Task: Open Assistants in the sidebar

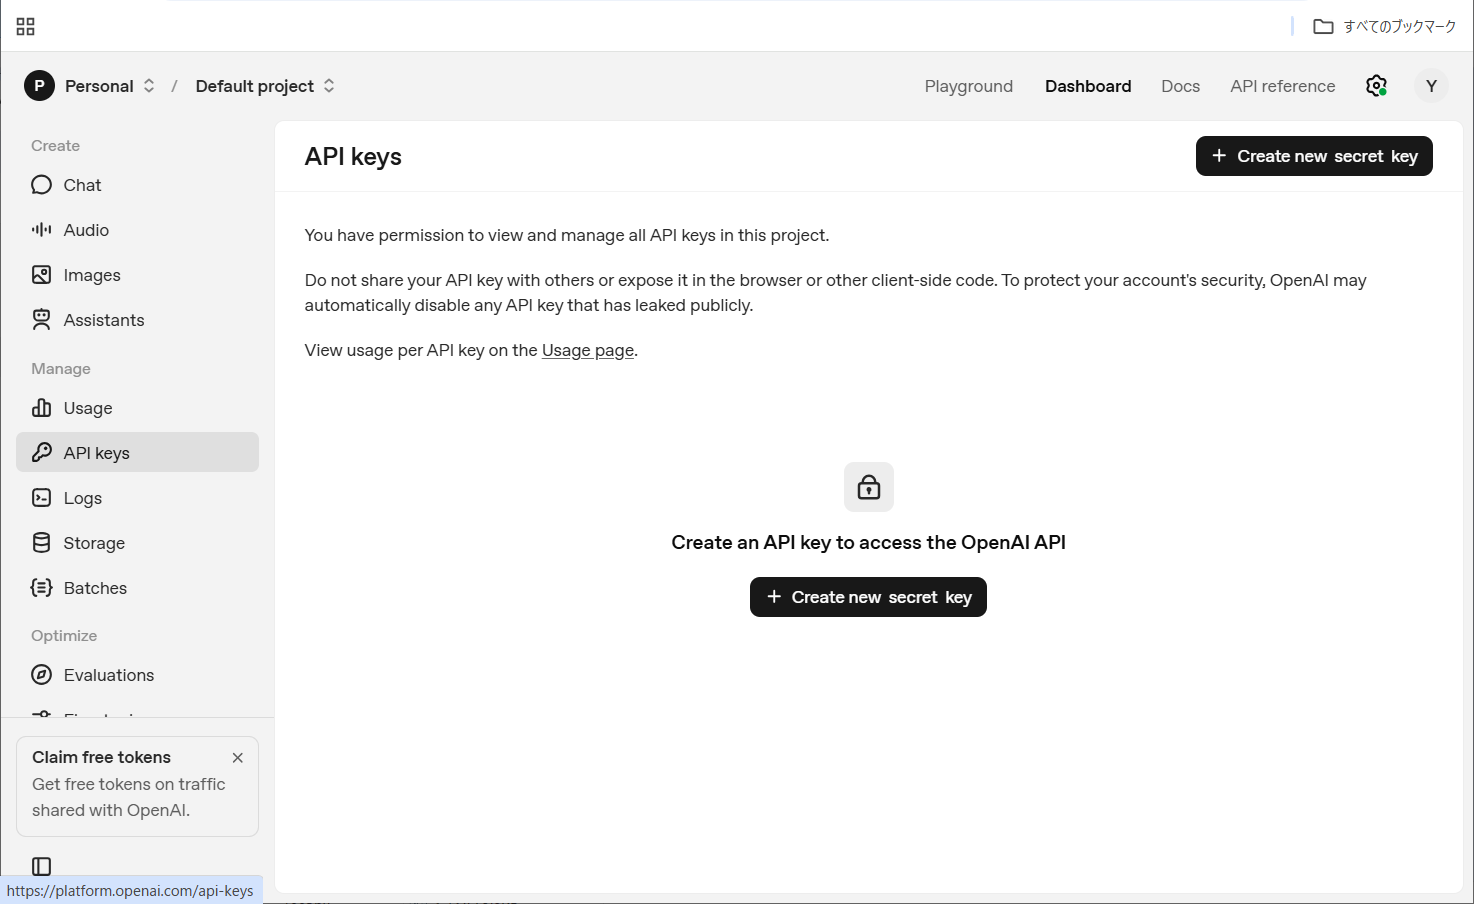Action: point(103,320)
